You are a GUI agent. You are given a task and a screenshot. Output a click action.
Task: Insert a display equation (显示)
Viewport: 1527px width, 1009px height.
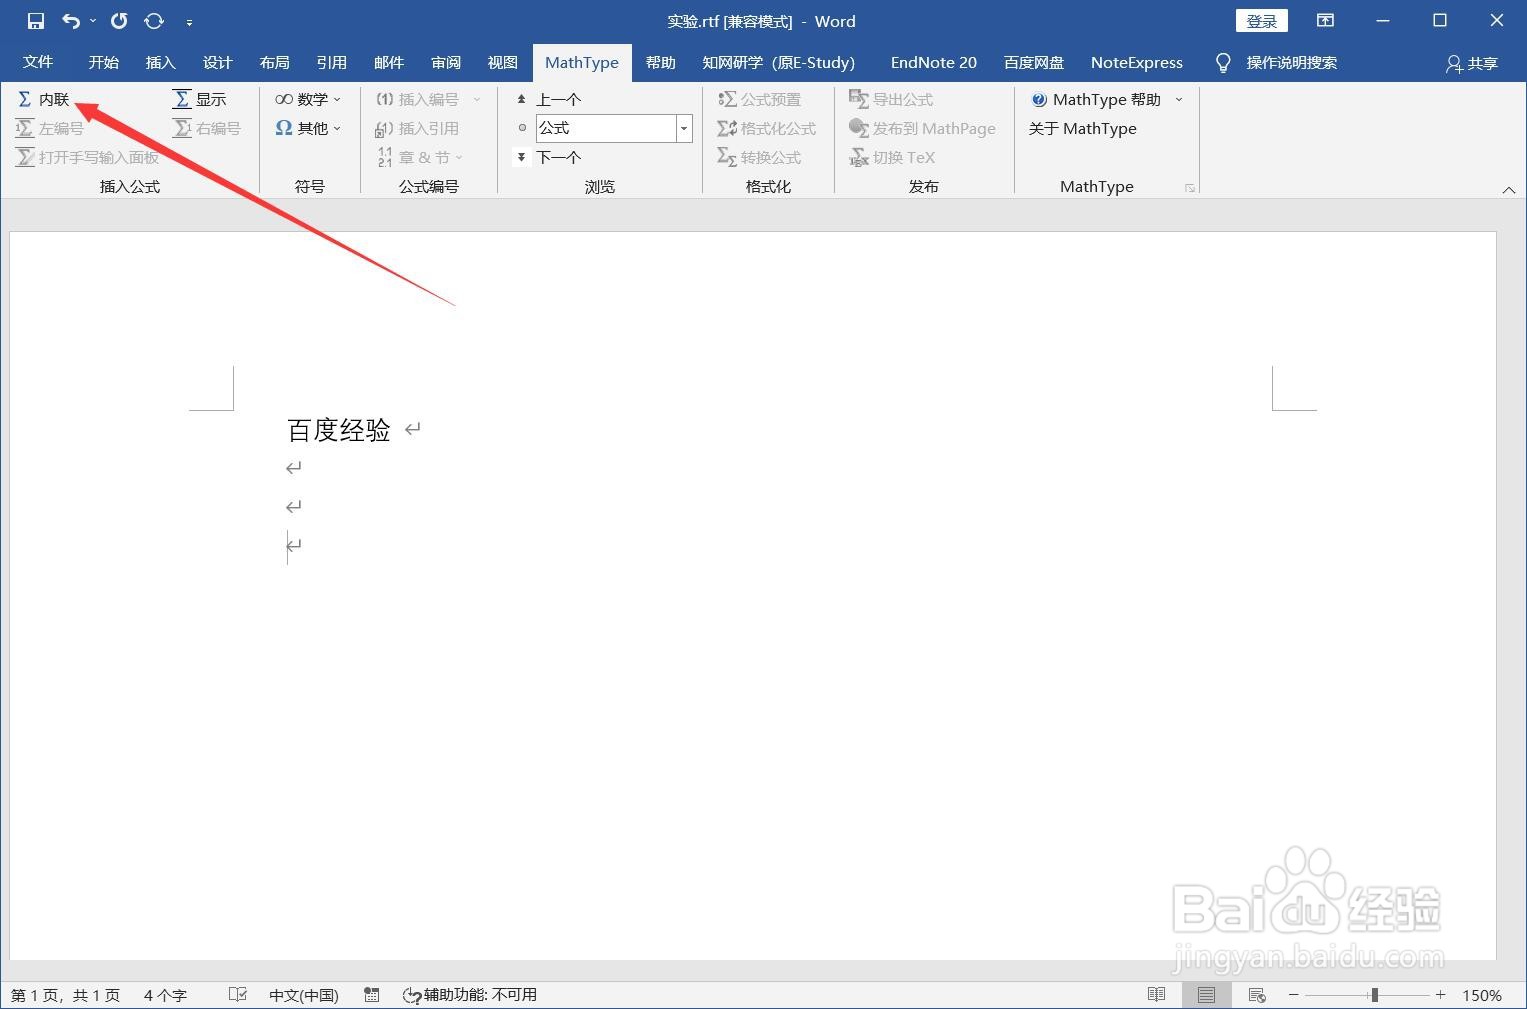coord(200,99)
